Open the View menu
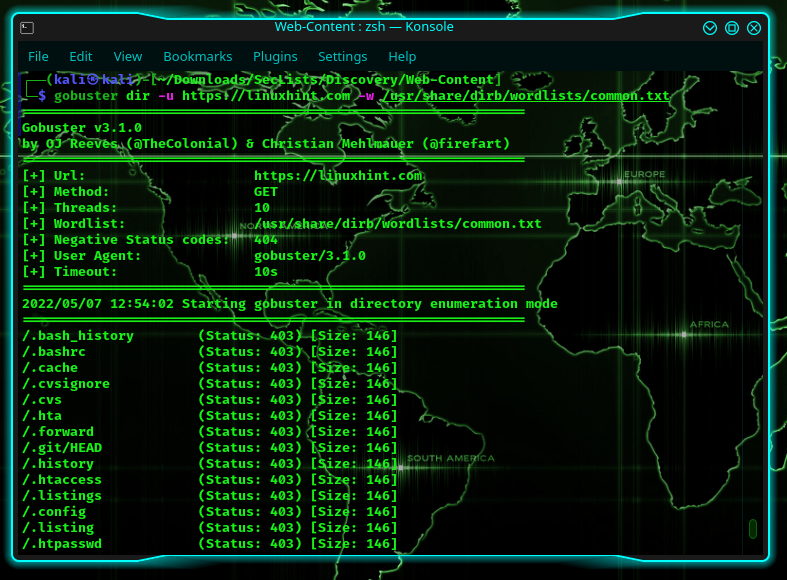This screenshot has height=580, width=787. coord(128,57)
